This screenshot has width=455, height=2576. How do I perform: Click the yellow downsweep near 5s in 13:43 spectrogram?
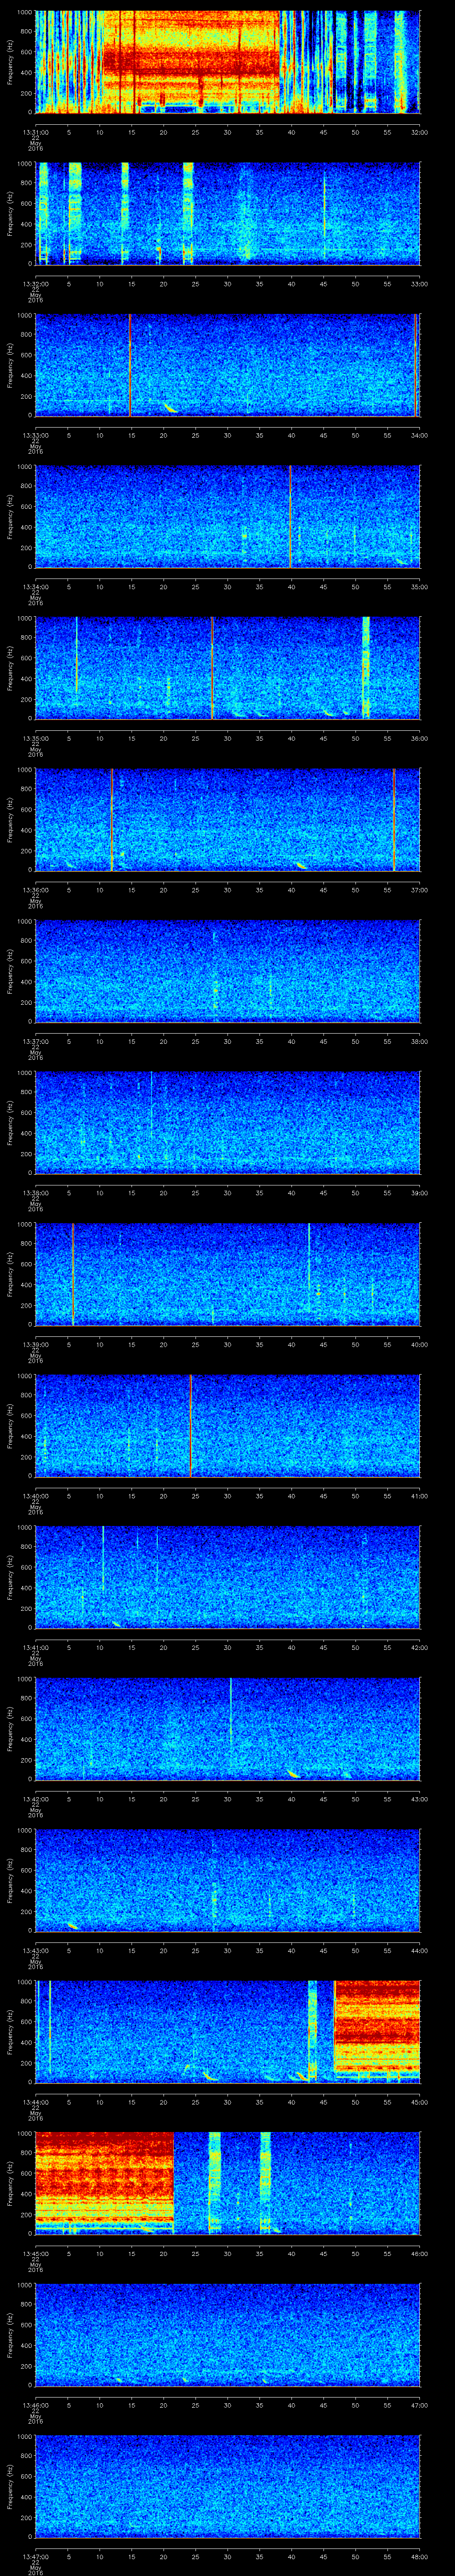(x=72, y=1926)
